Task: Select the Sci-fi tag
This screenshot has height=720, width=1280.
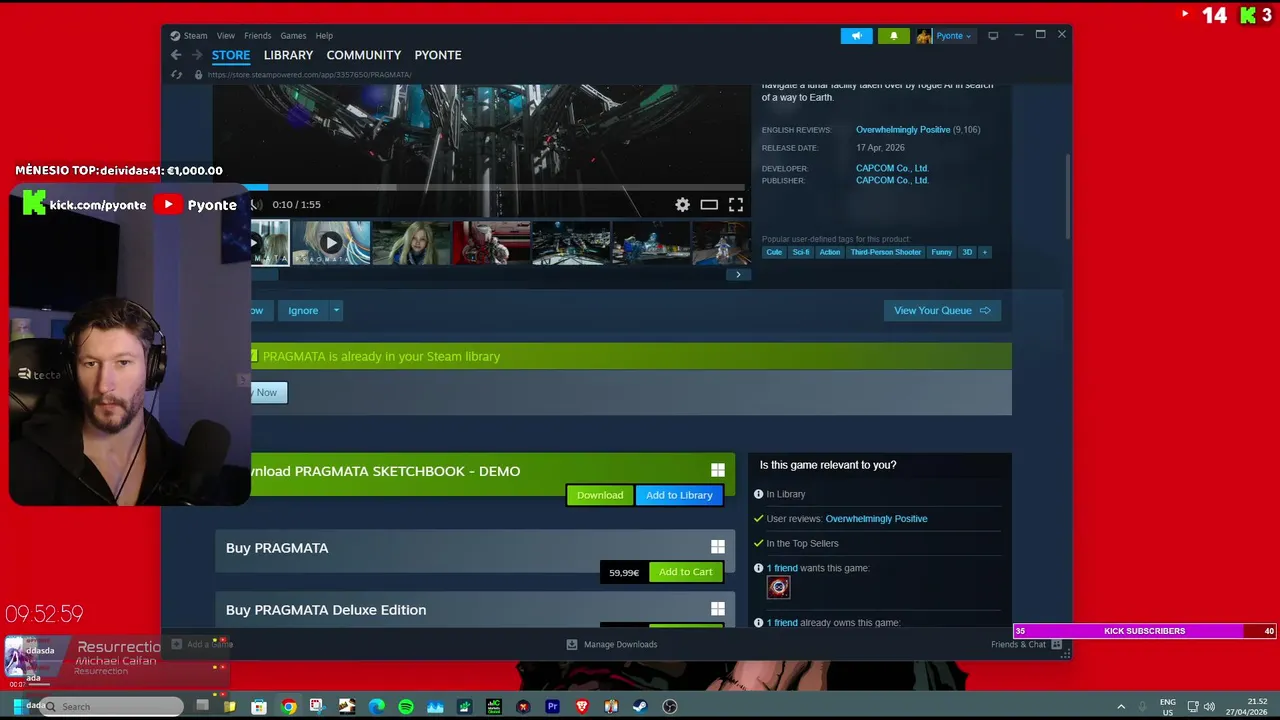Action: (x=801, y=252)
